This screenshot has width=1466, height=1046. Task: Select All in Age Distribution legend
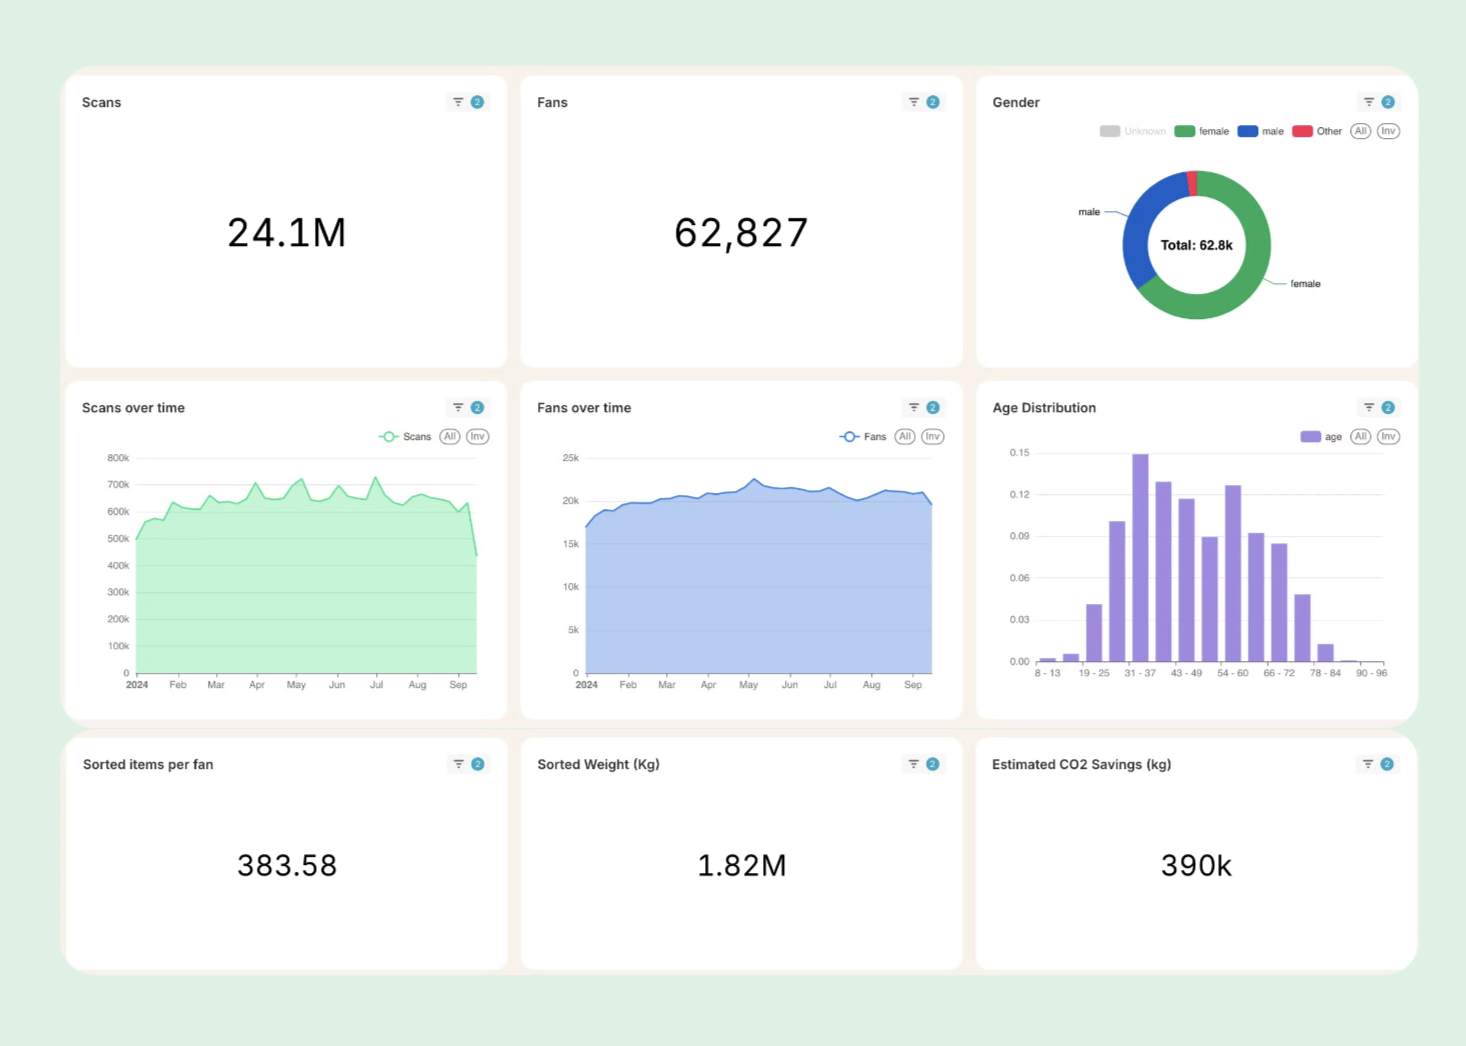tap(1360, 437)
